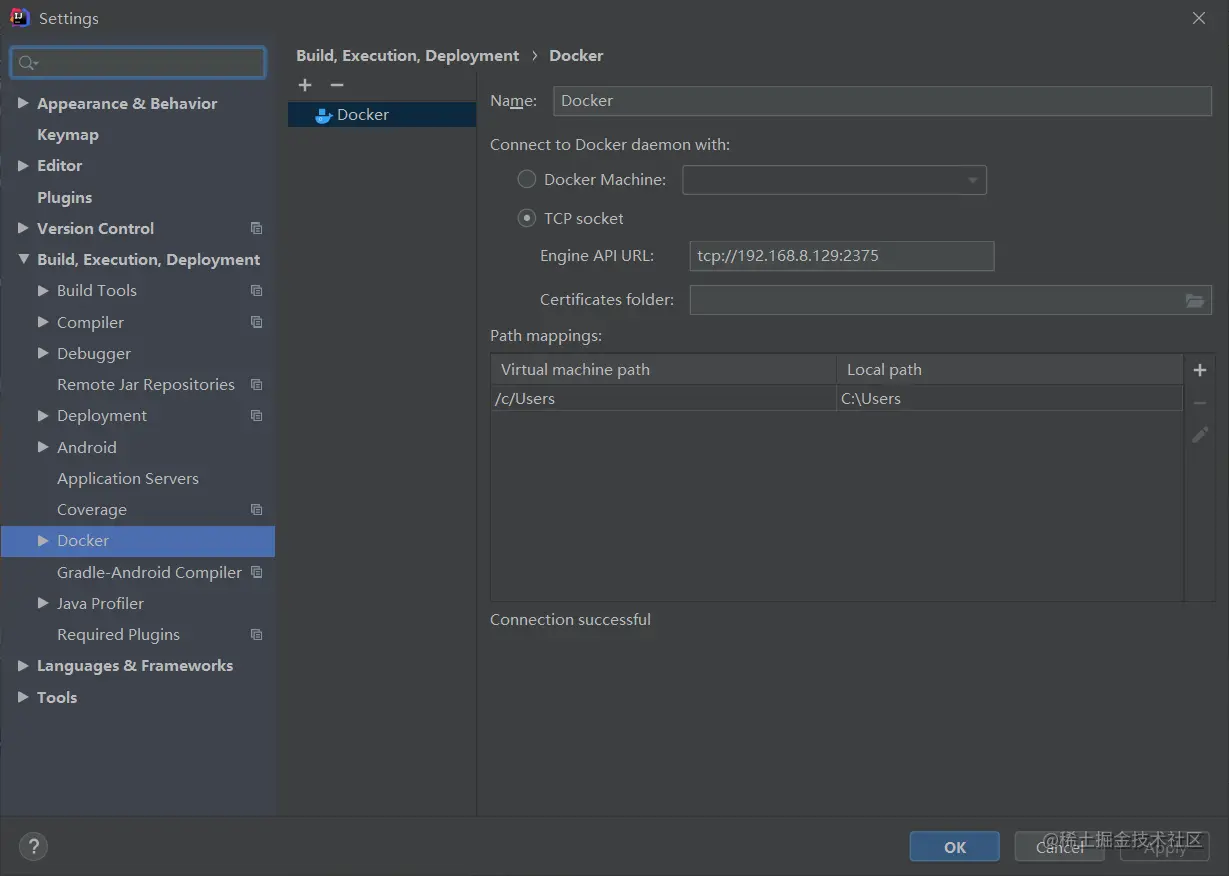Click Virtual machine path column header

pos(664,370)
